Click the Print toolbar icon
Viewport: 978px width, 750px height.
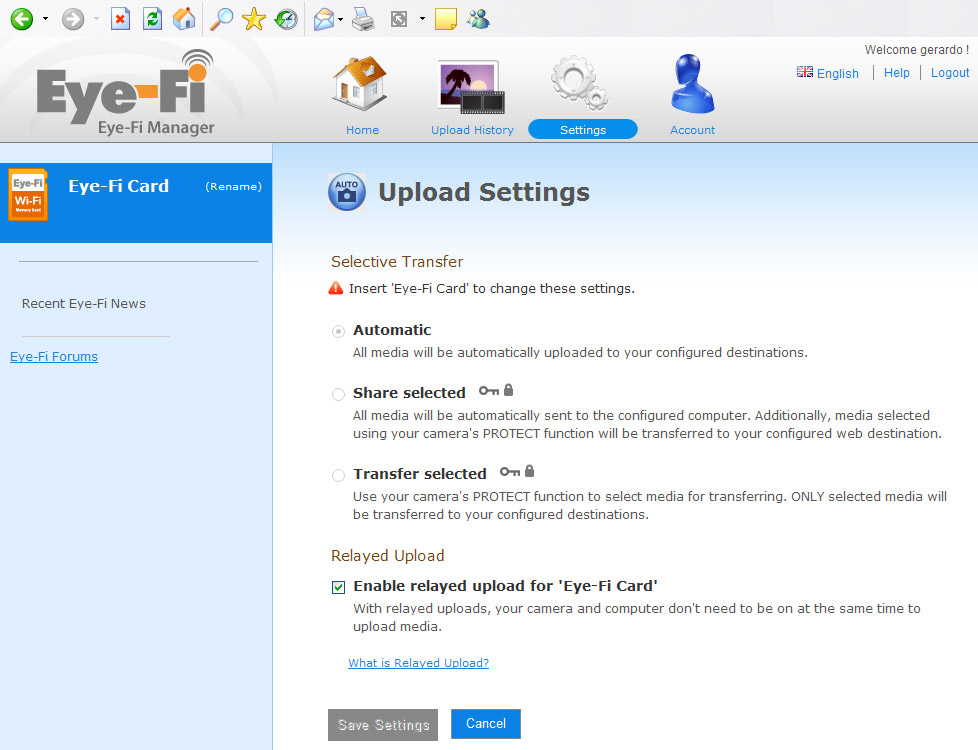[363, 19]
